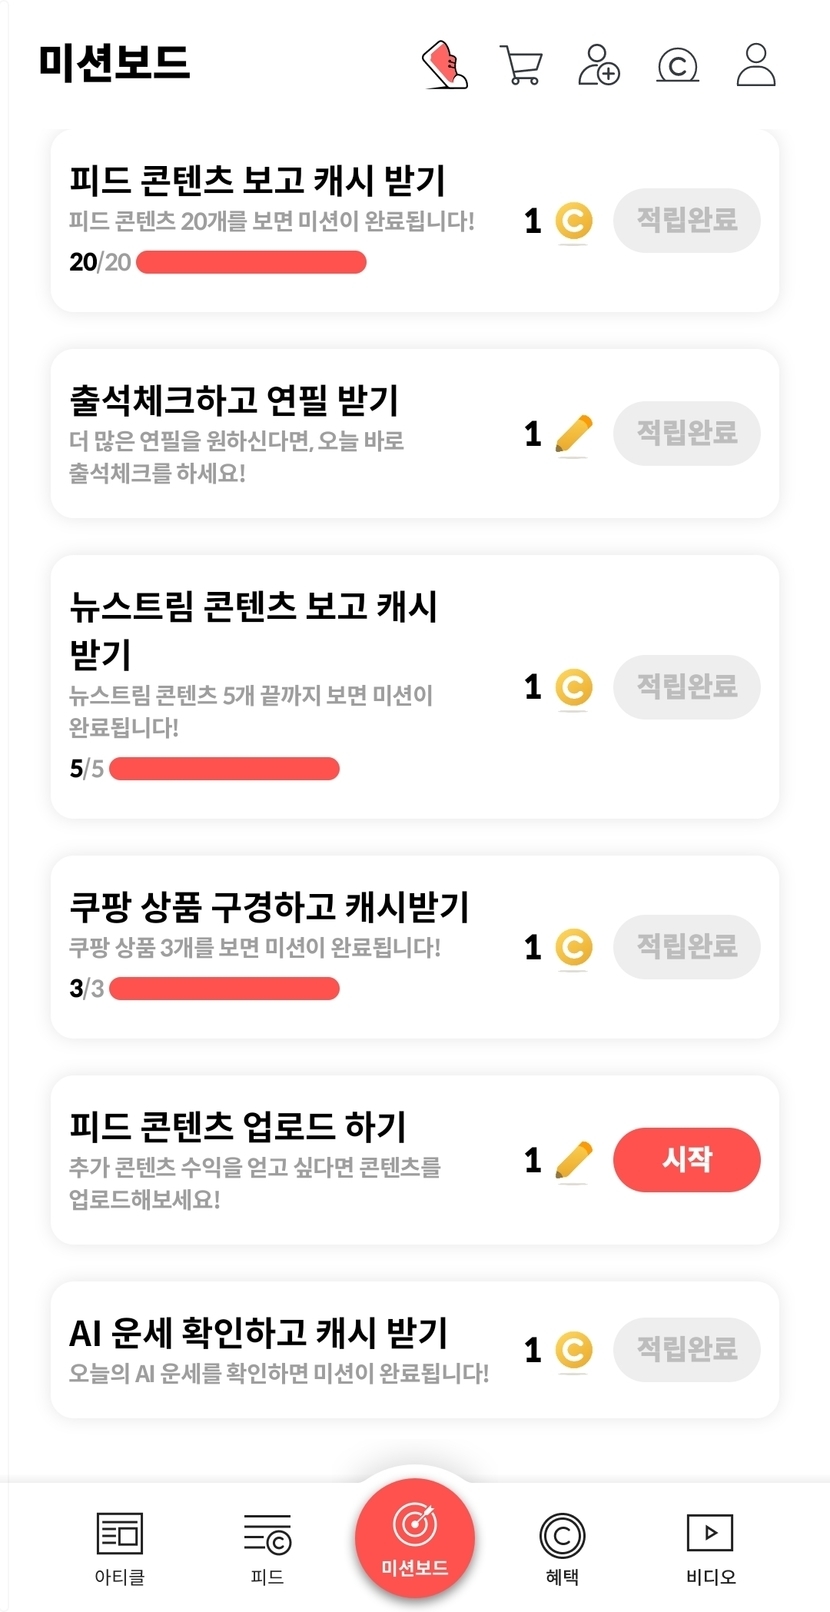Open the user profile icon
The image size is (830, 1612).
(756, 65)
